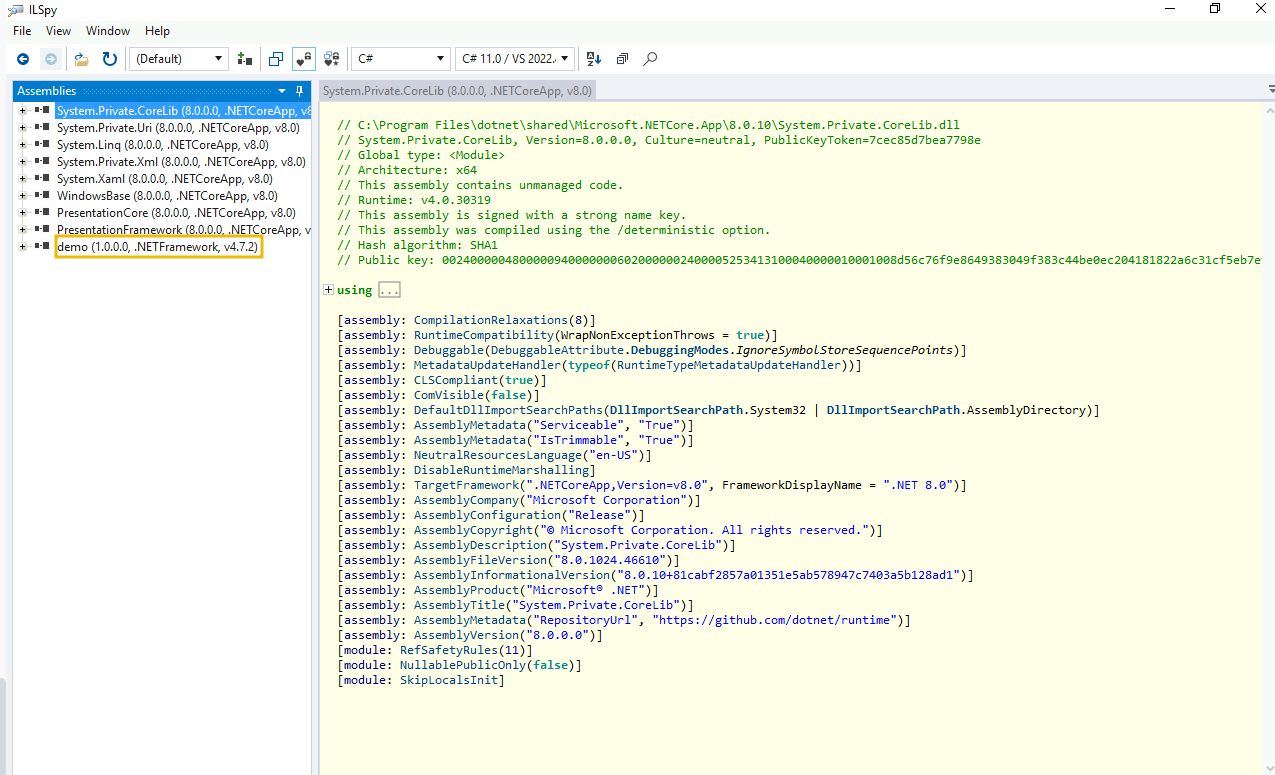Click the DebuggingModes type reference
The width and height of the screenshot is (1275, 775).
coord(679,350)
